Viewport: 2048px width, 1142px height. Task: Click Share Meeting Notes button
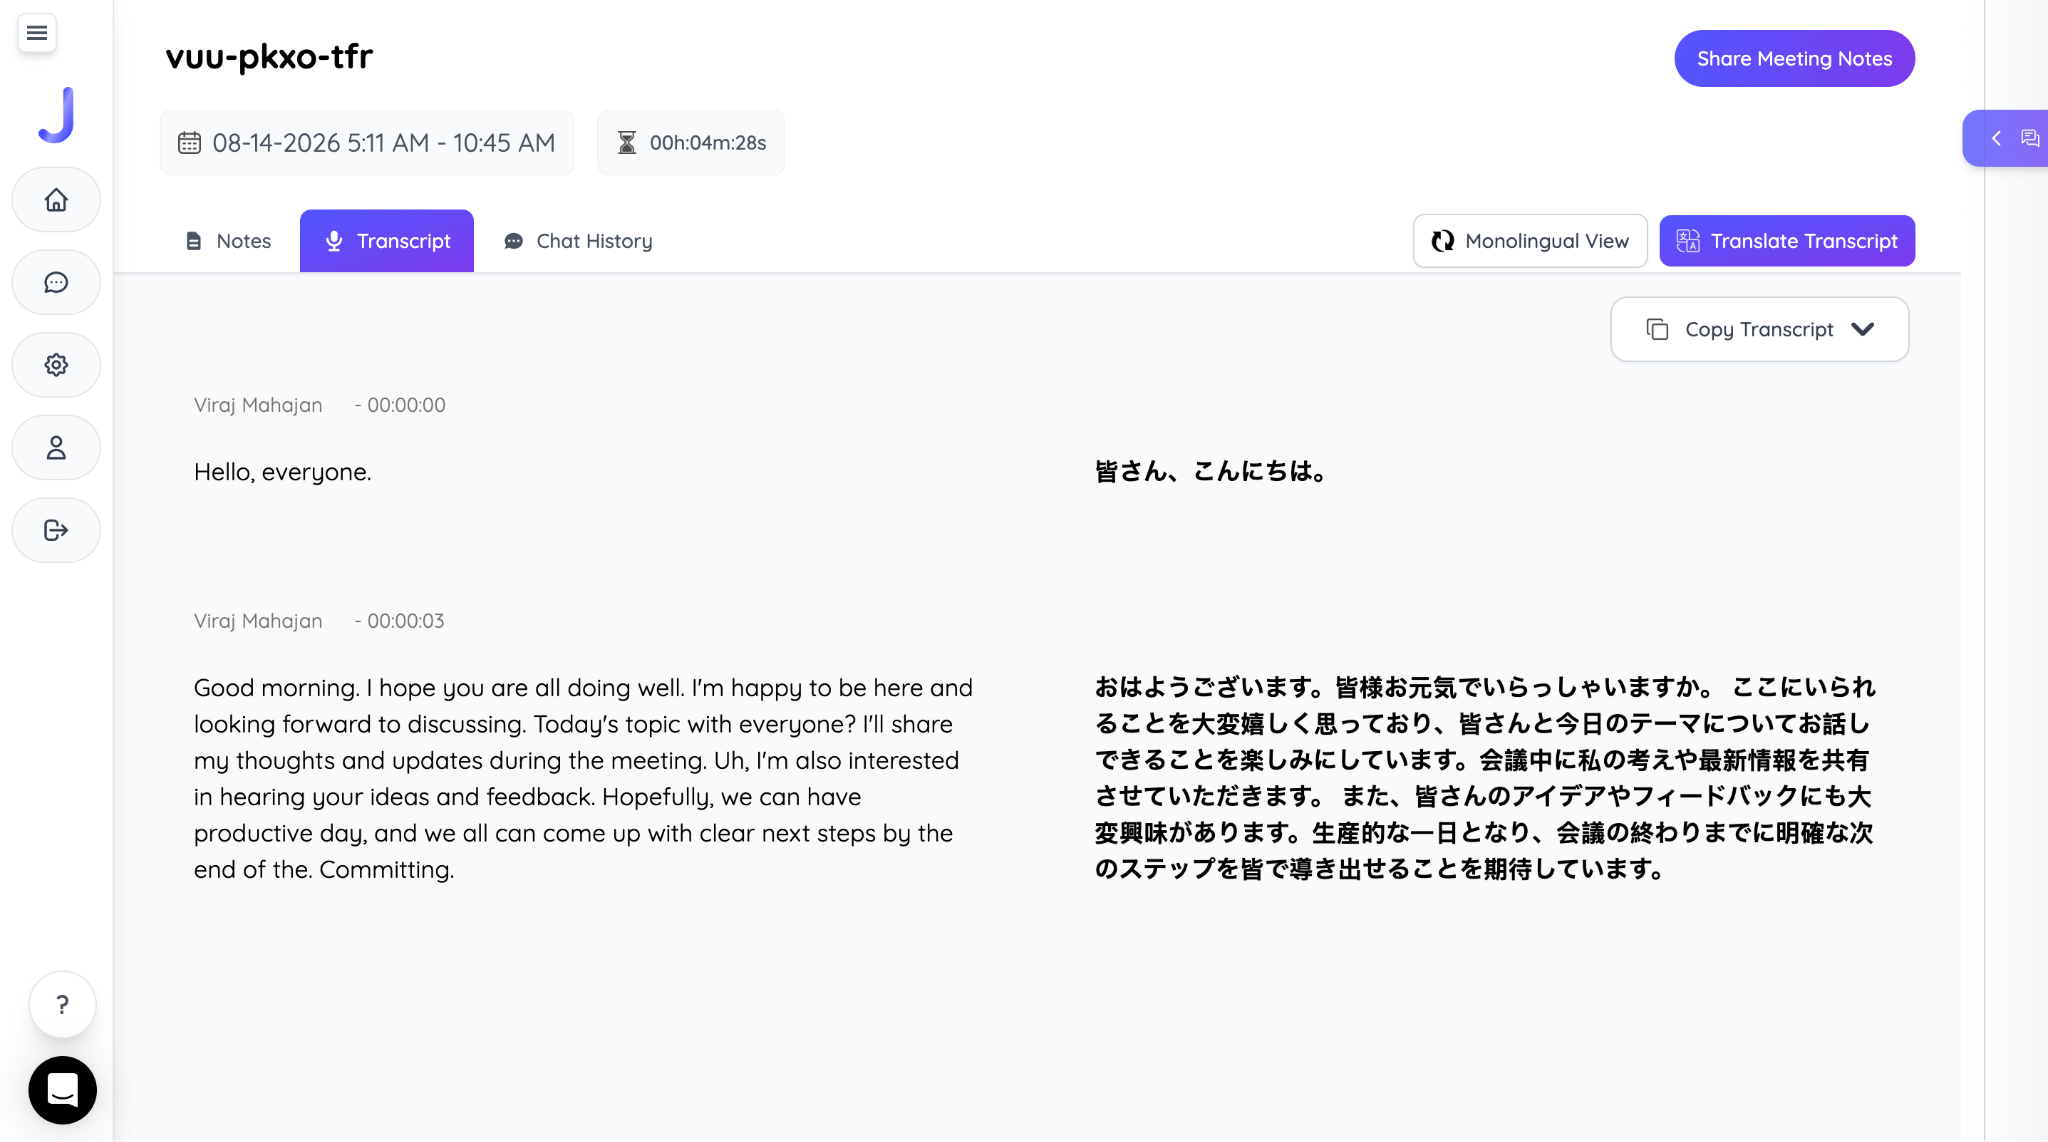1794,59
